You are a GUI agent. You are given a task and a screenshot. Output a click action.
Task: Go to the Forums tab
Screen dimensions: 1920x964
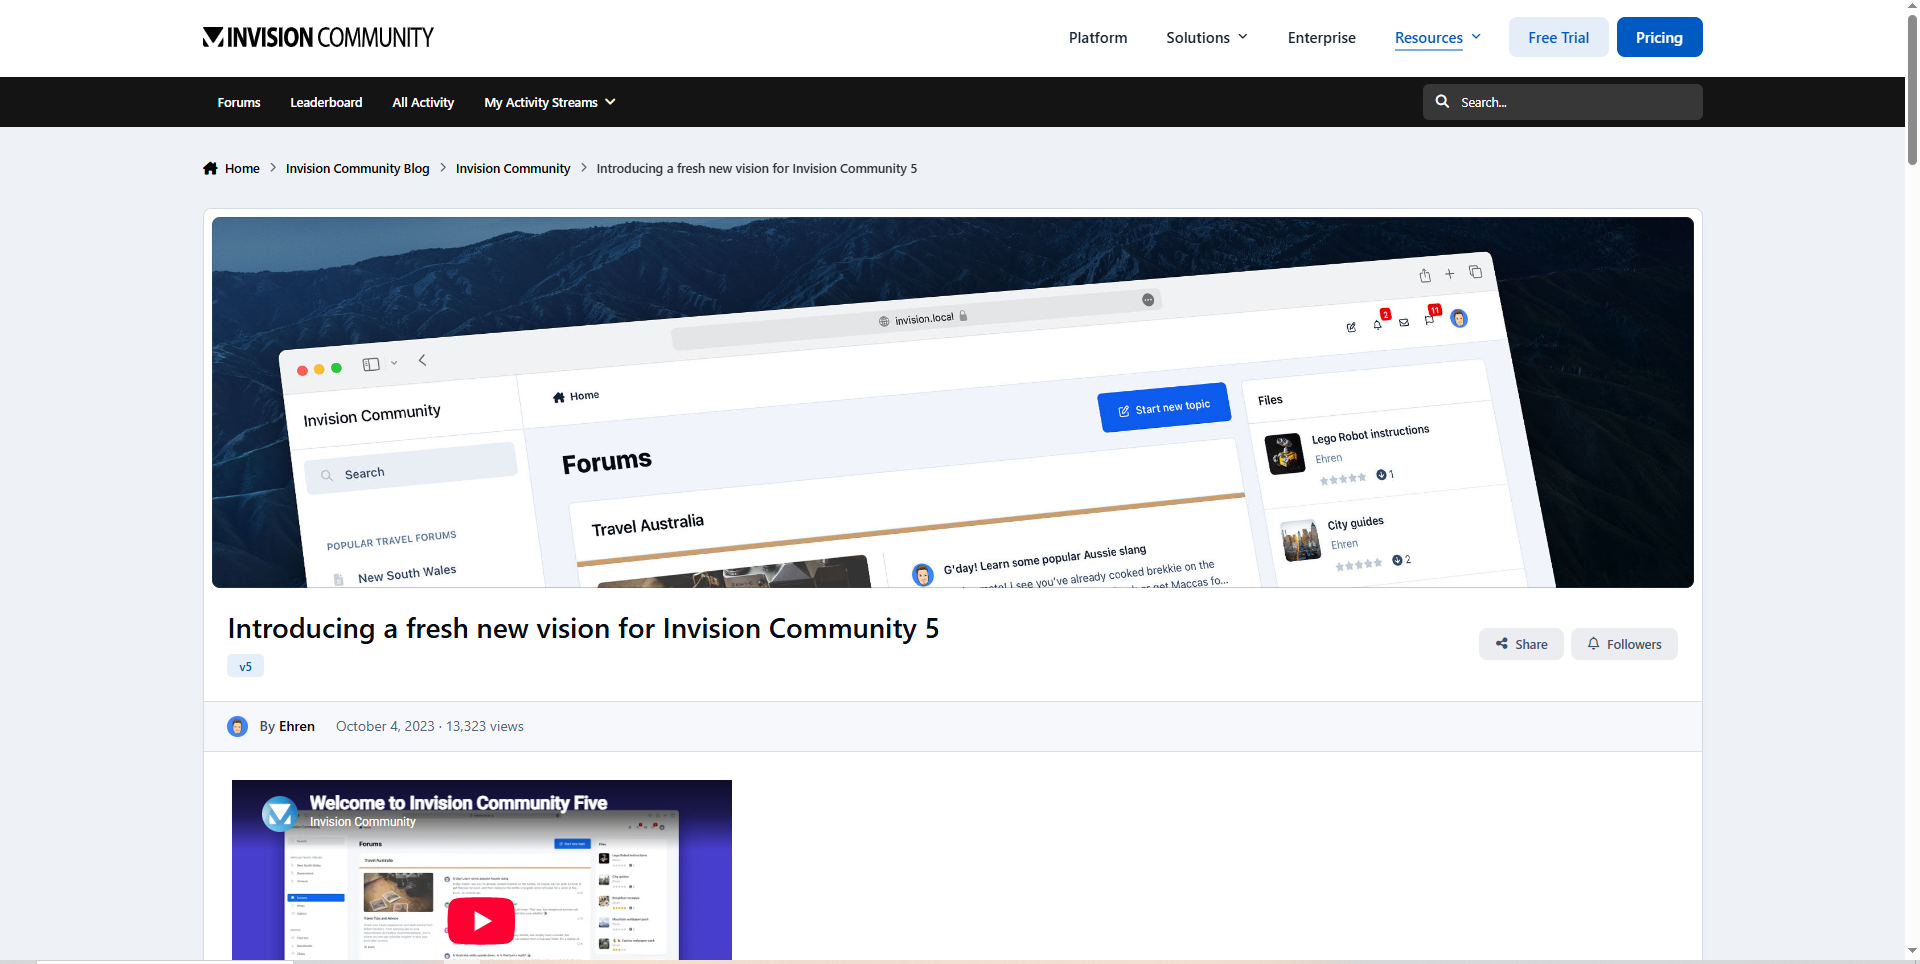(239, 102)
